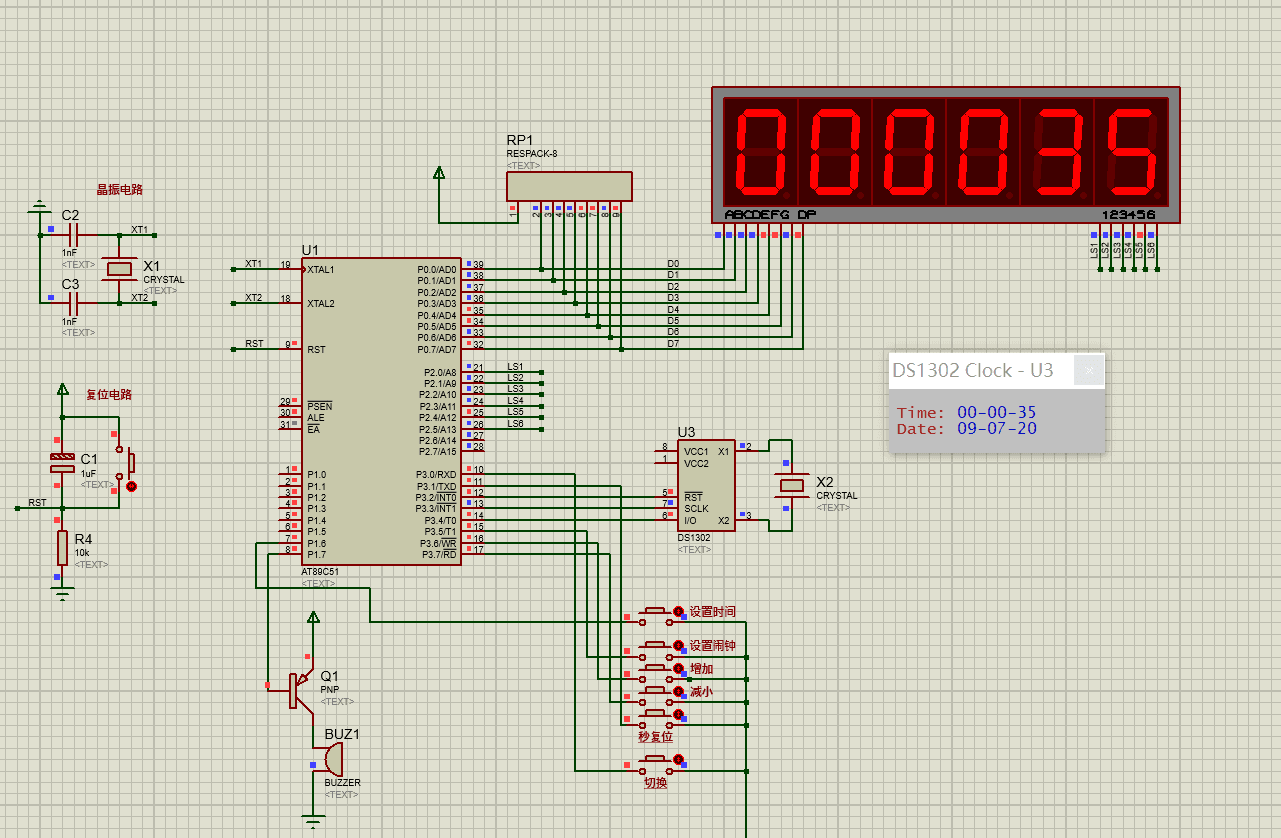Toggle the red latch actuator of 切换 button
The width and height of the screenshot is (1281, 838).
678,761
